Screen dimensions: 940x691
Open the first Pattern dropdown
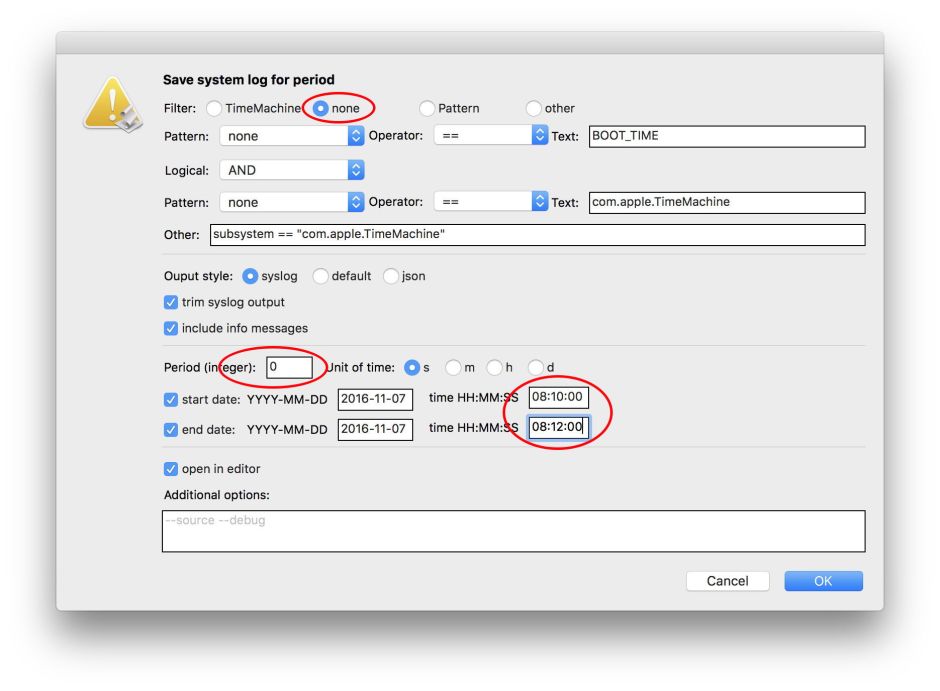(x=292, y=136)
